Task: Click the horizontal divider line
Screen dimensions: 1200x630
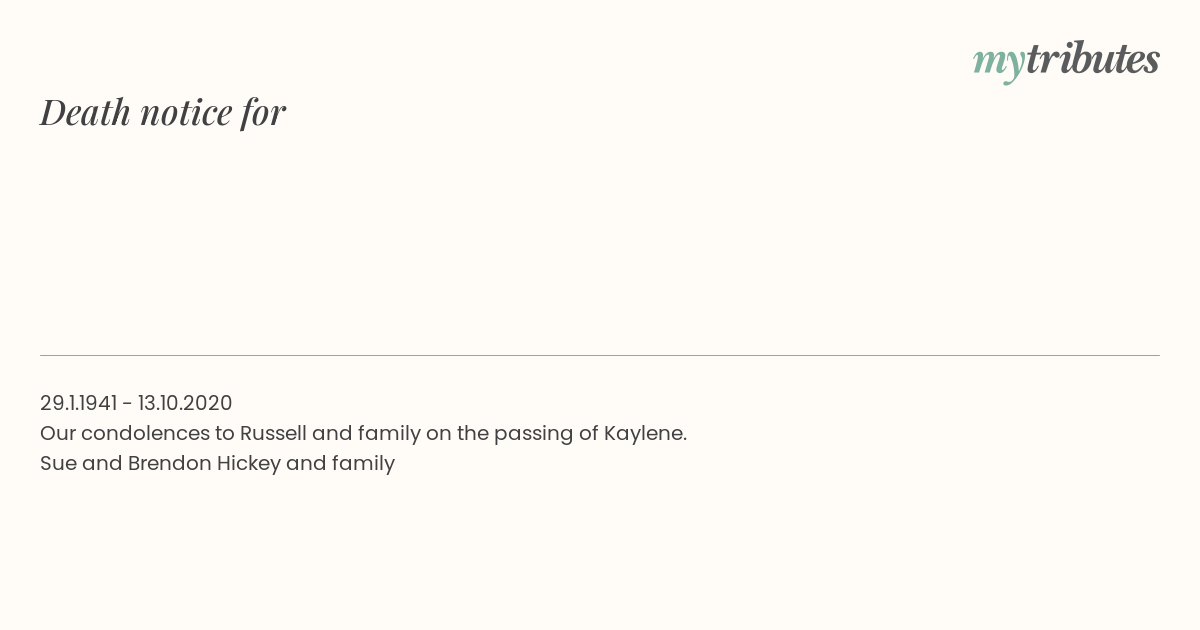Action: tap(600, 355)
